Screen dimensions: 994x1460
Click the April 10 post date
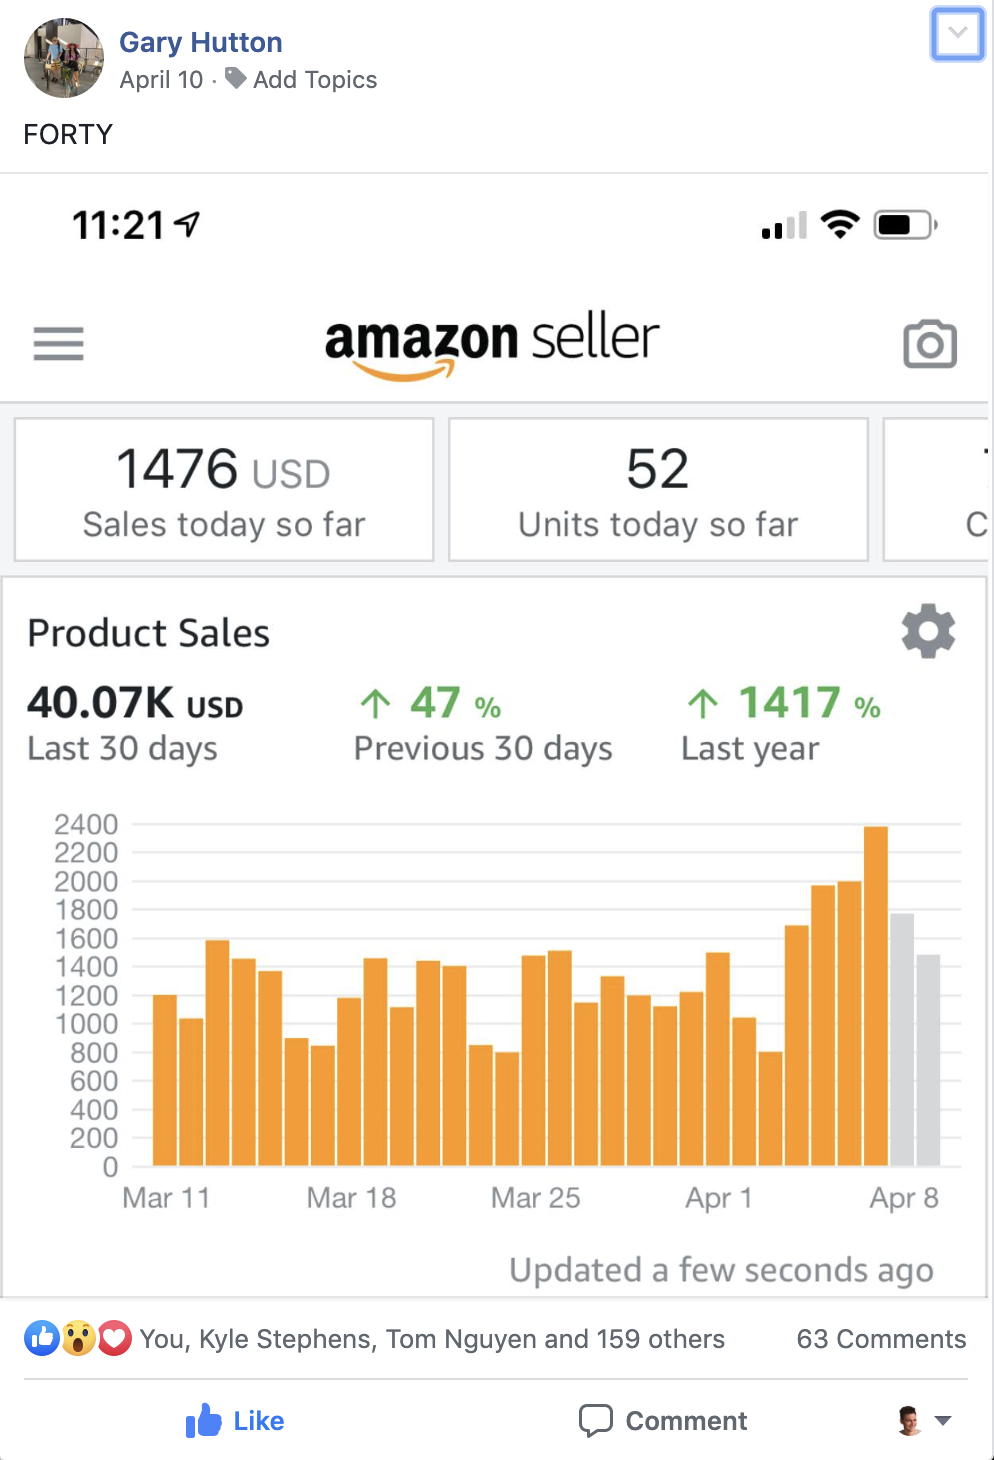[161, 80]
